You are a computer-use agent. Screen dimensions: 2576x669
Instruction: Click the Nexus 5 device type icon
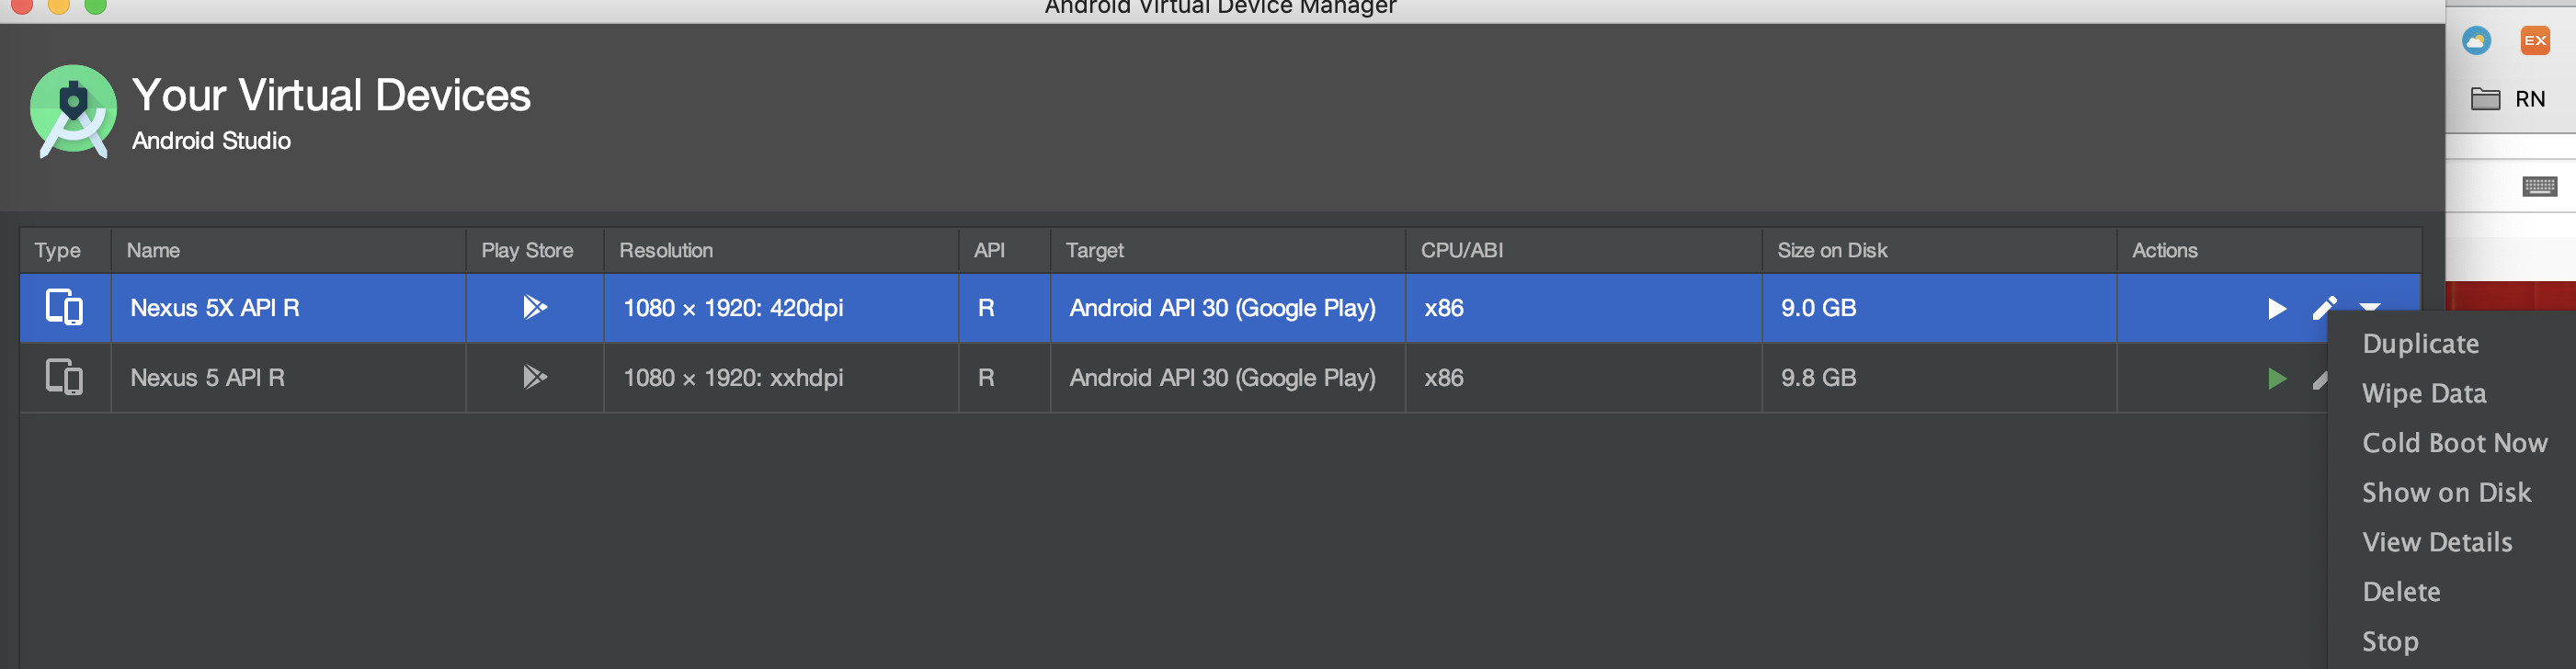click(64, 377)
